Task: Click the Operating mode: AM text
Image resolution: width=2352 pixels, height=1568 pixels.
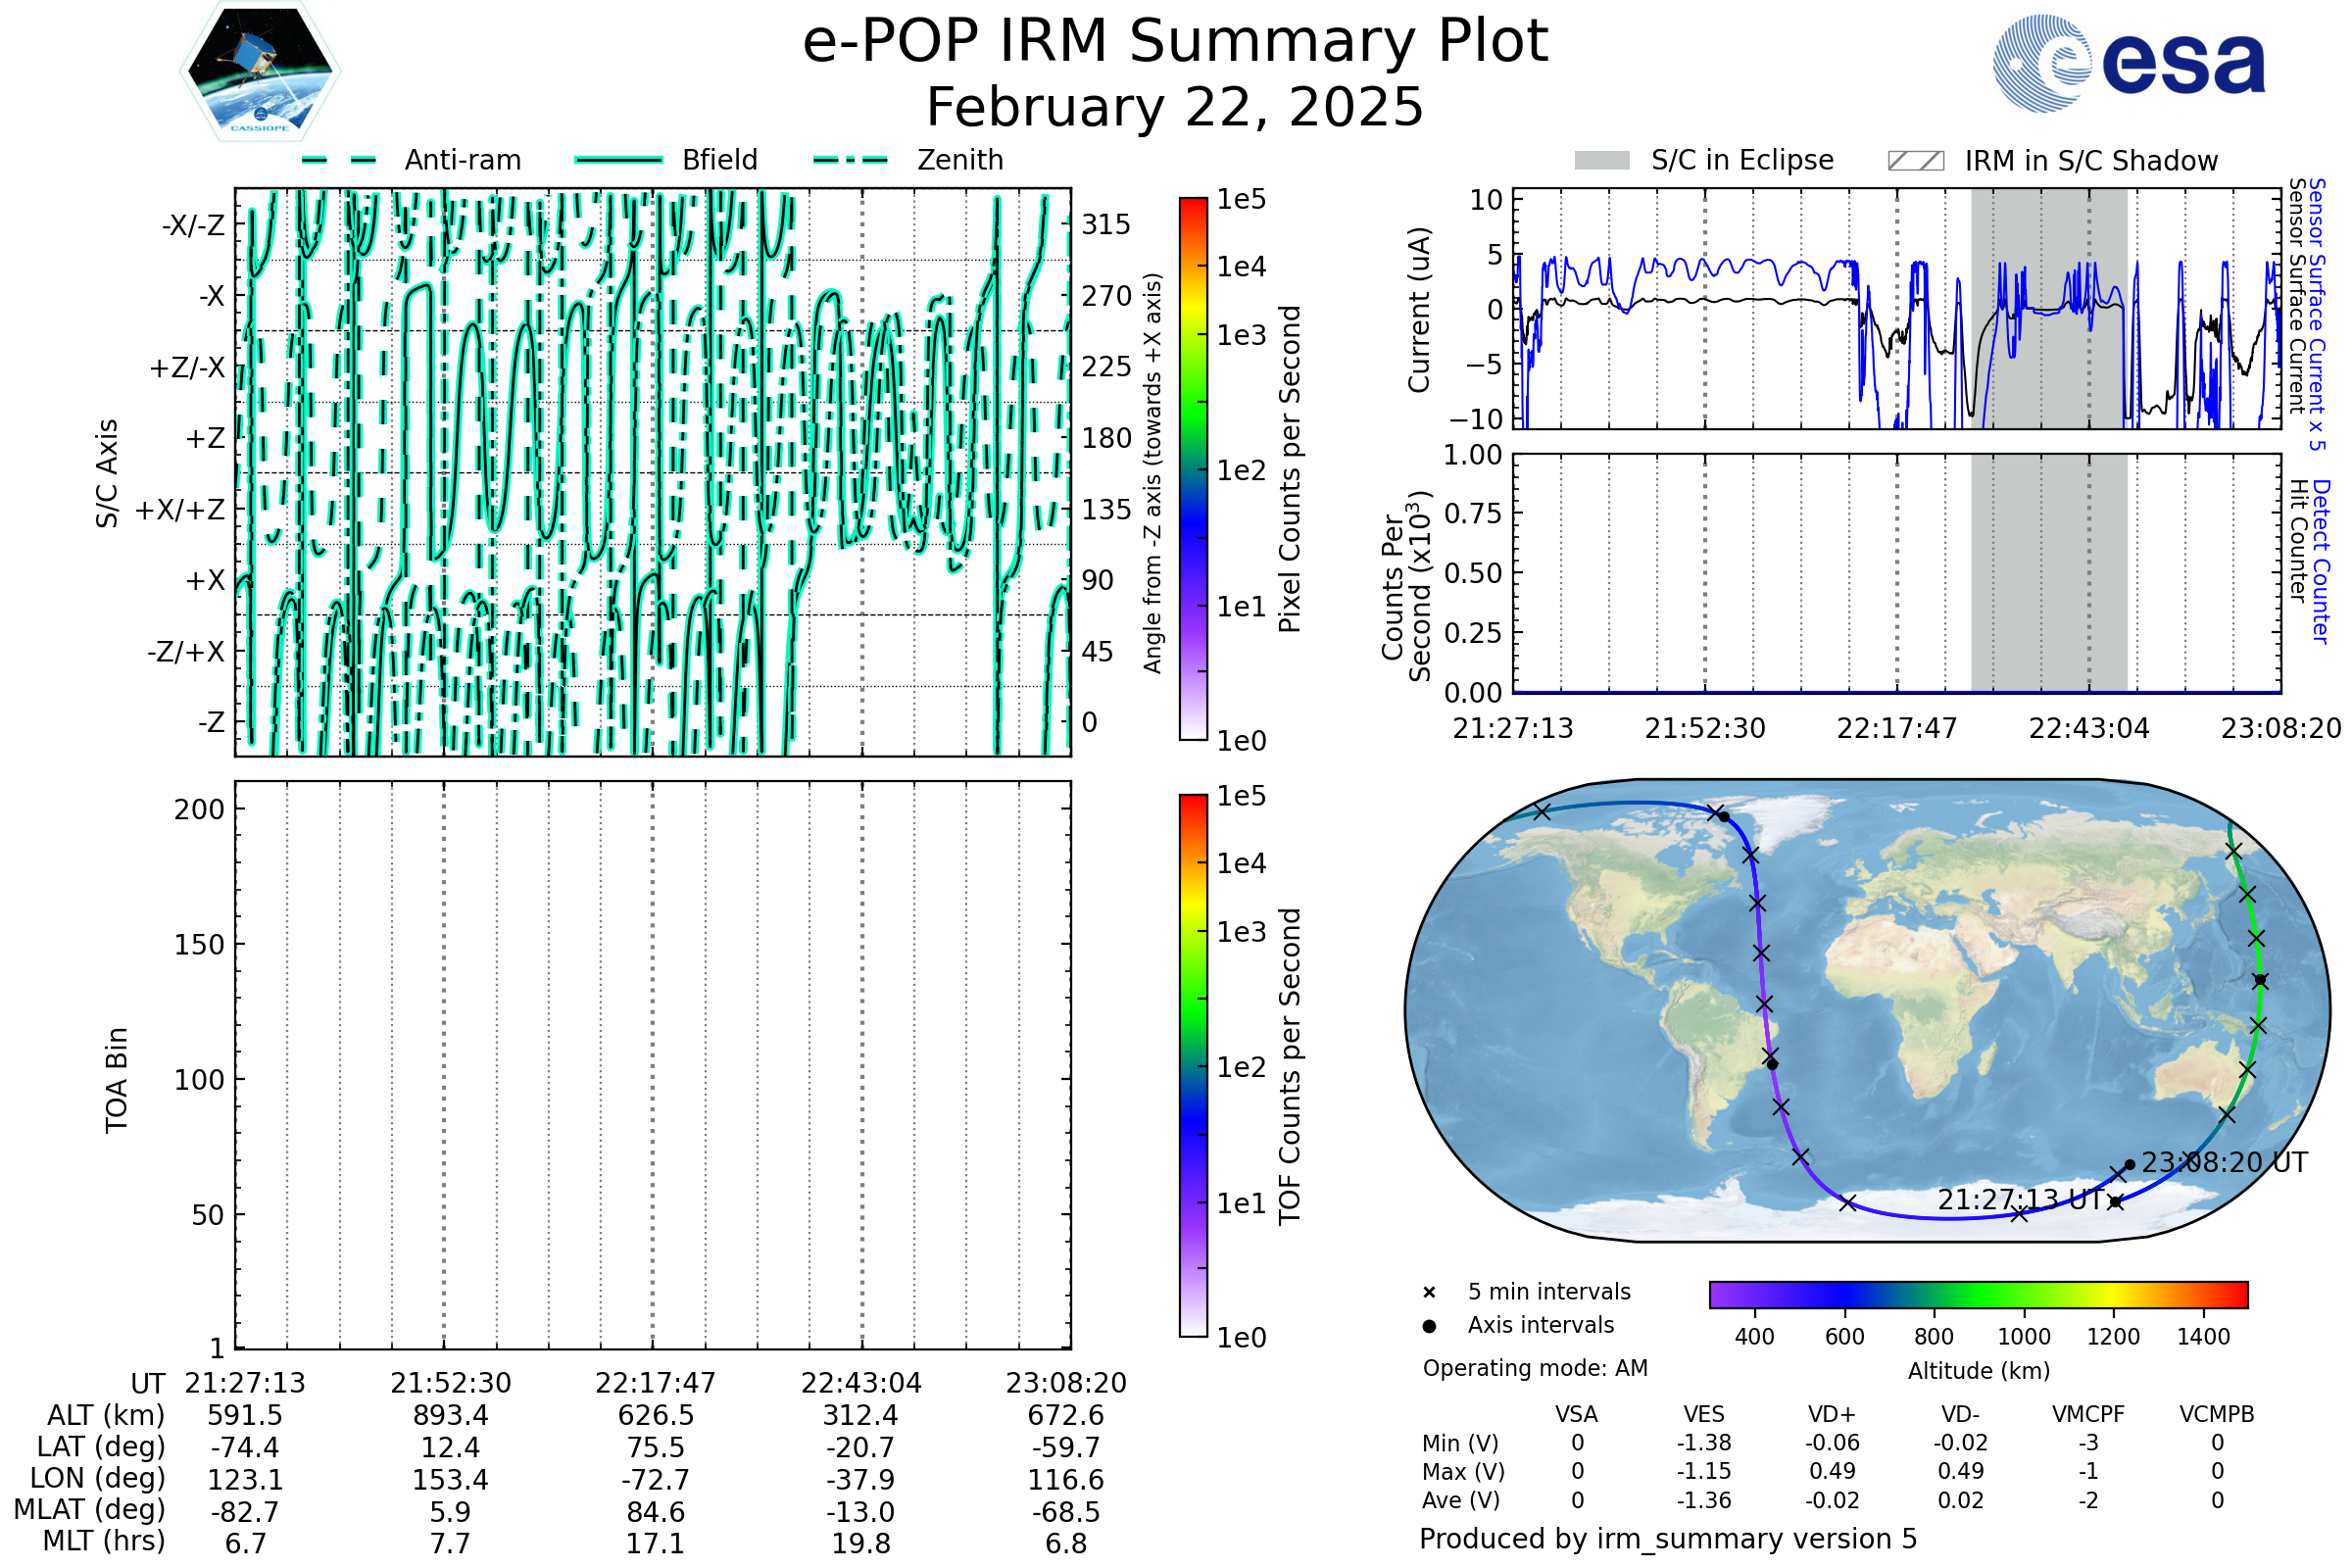Action: [1535, 1368]
